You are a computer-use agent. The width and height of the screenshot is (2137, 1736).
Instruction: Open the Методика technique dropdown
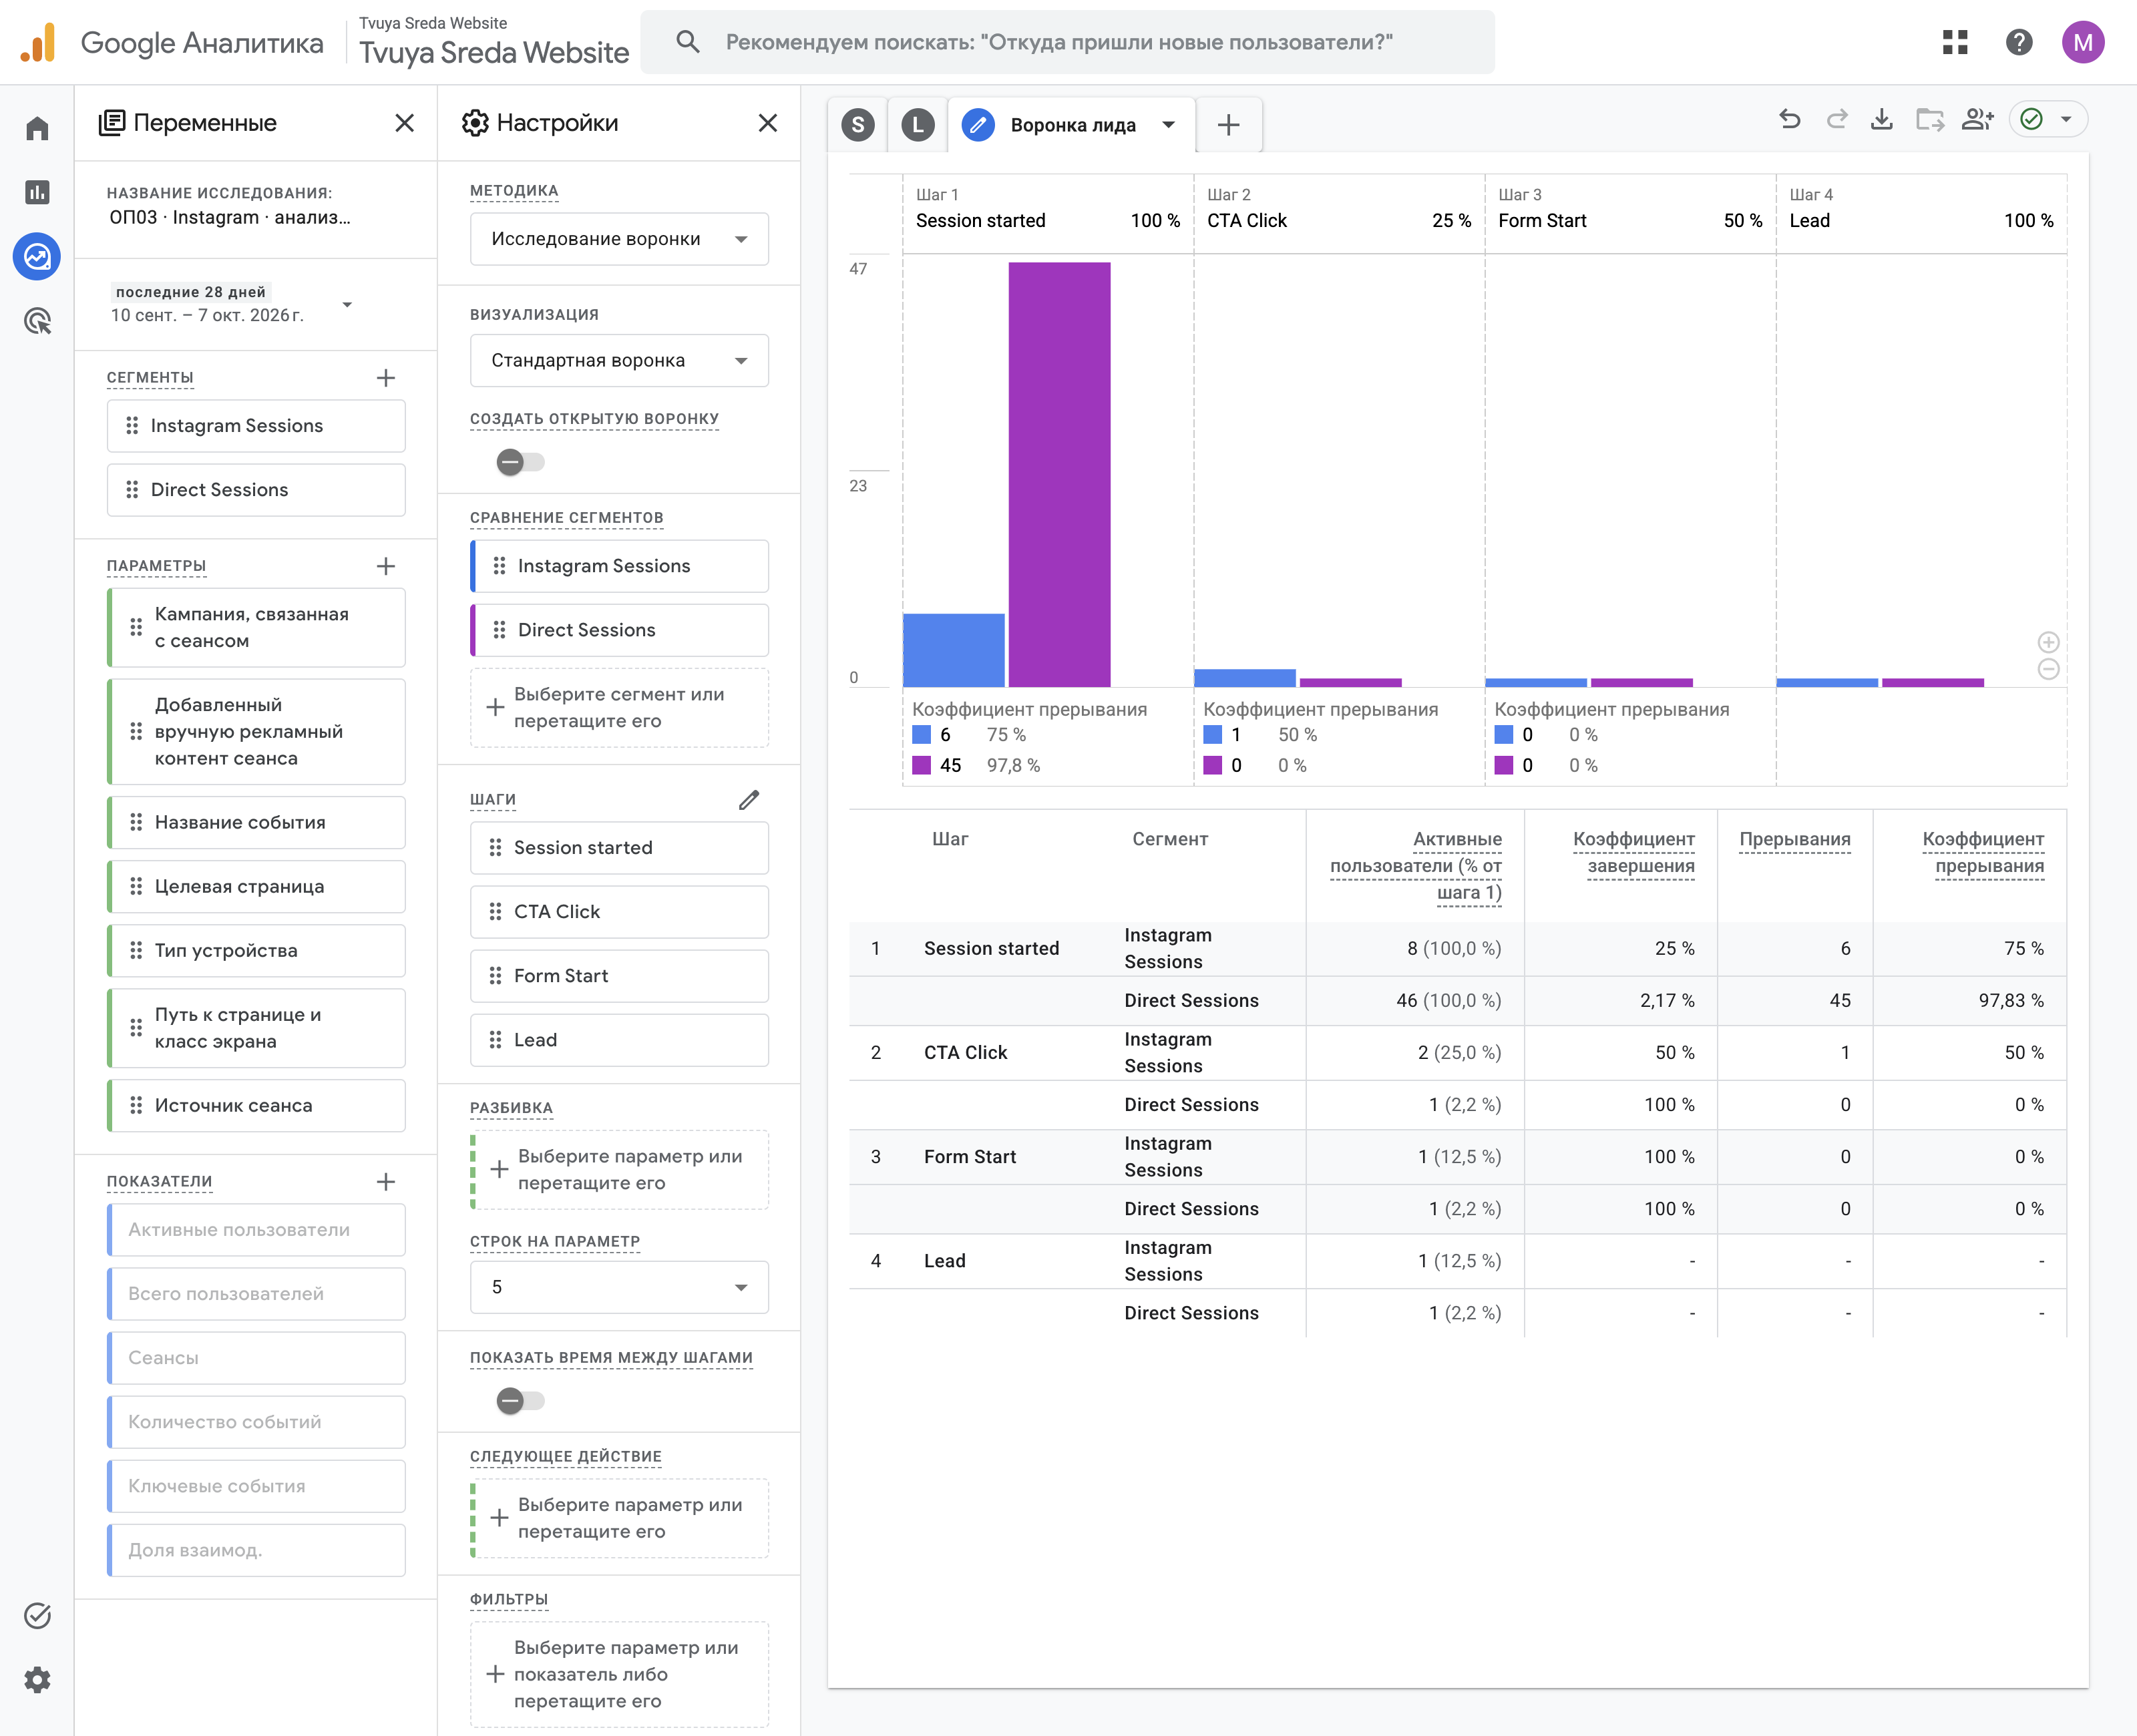[x=619, y=239]
